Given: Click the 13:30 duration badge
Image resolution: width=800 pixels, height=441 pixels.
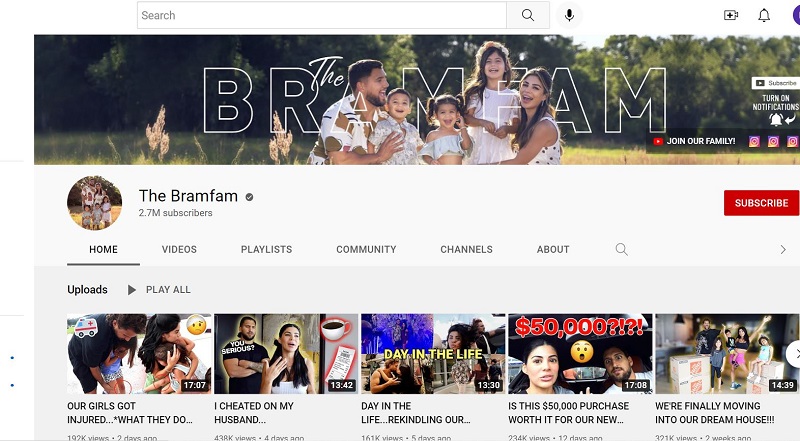Looking at the screenshot, I should coord(489,385).
